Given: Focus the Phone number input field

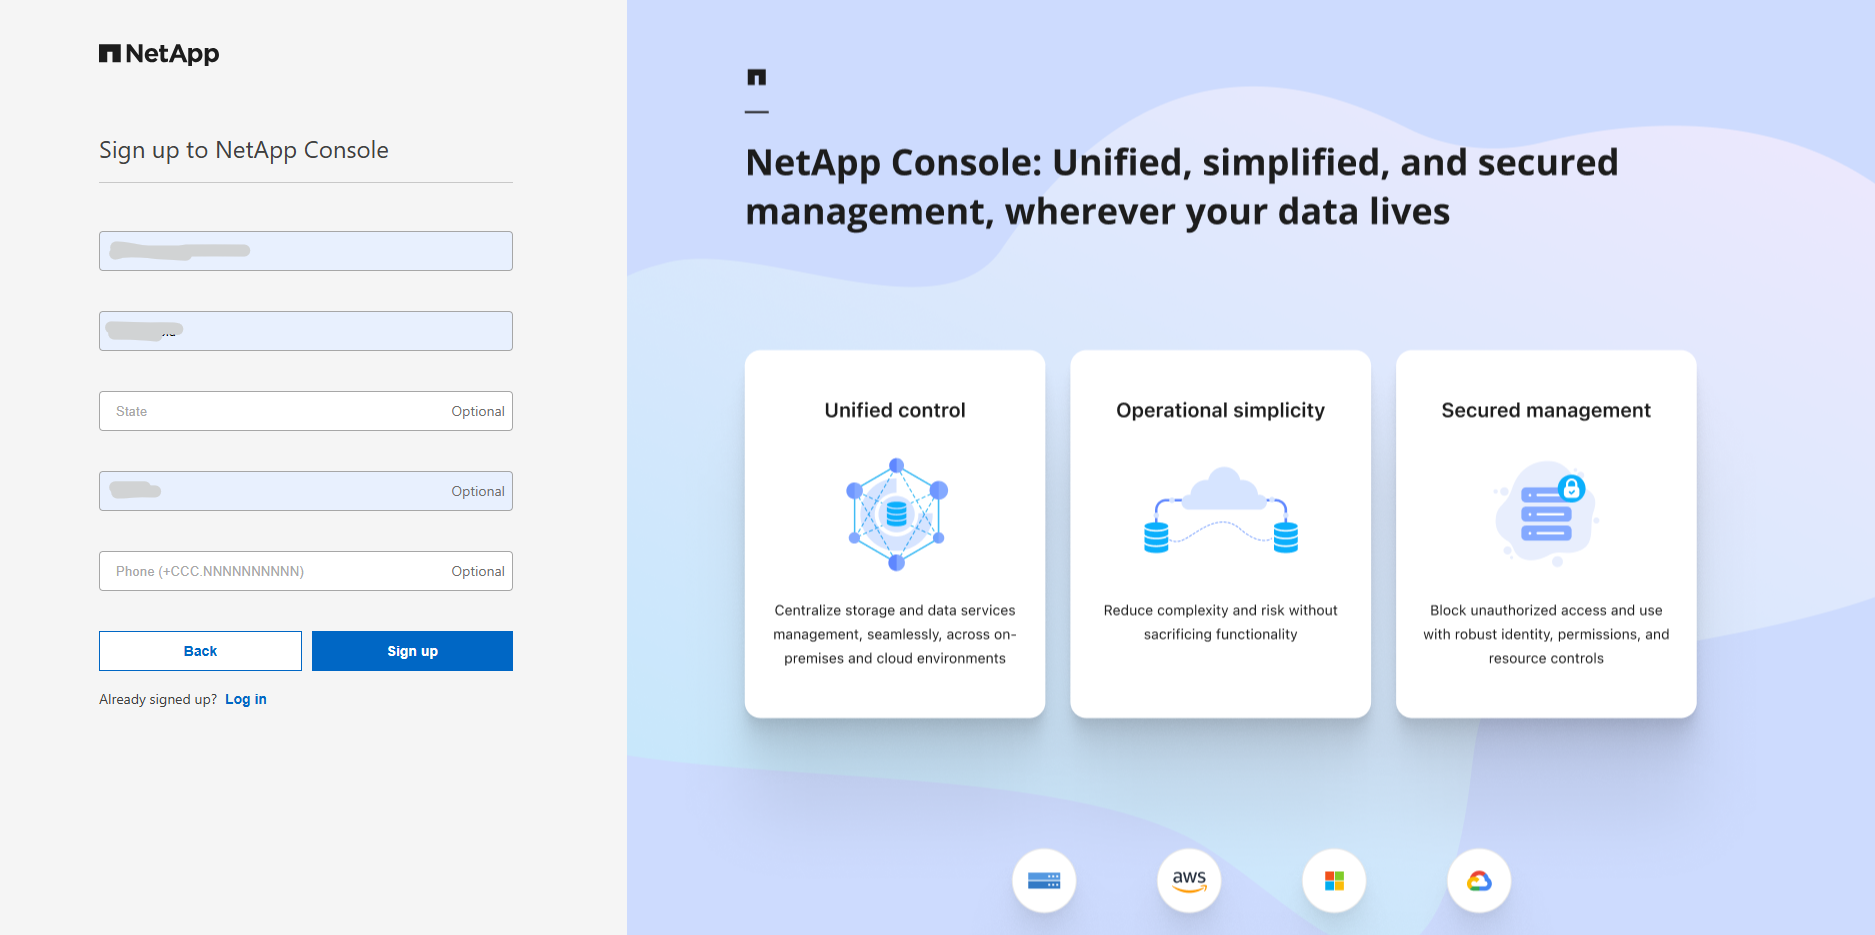Looking at the screenshot, I should point(306,571).
